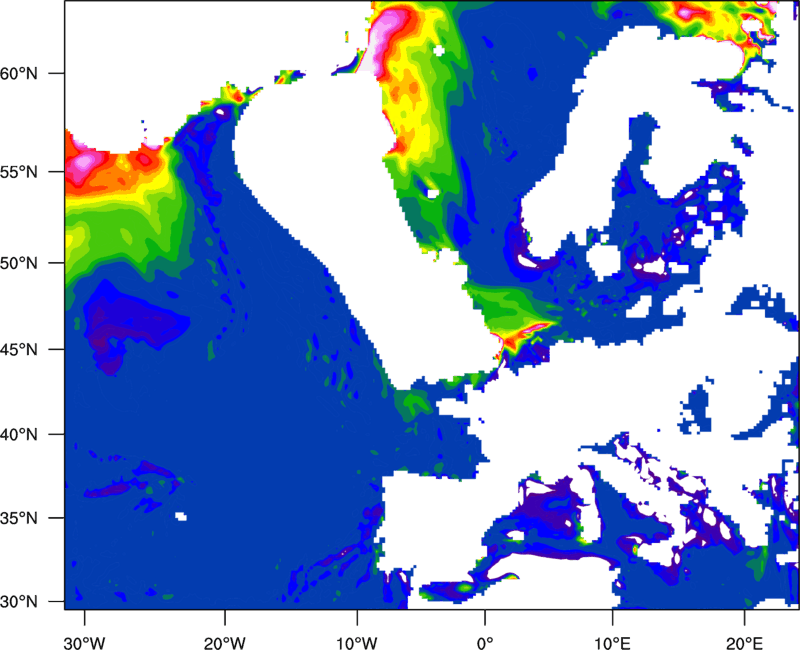Click the 40°N latitude label
800x650 pixels.
(19, 435)
